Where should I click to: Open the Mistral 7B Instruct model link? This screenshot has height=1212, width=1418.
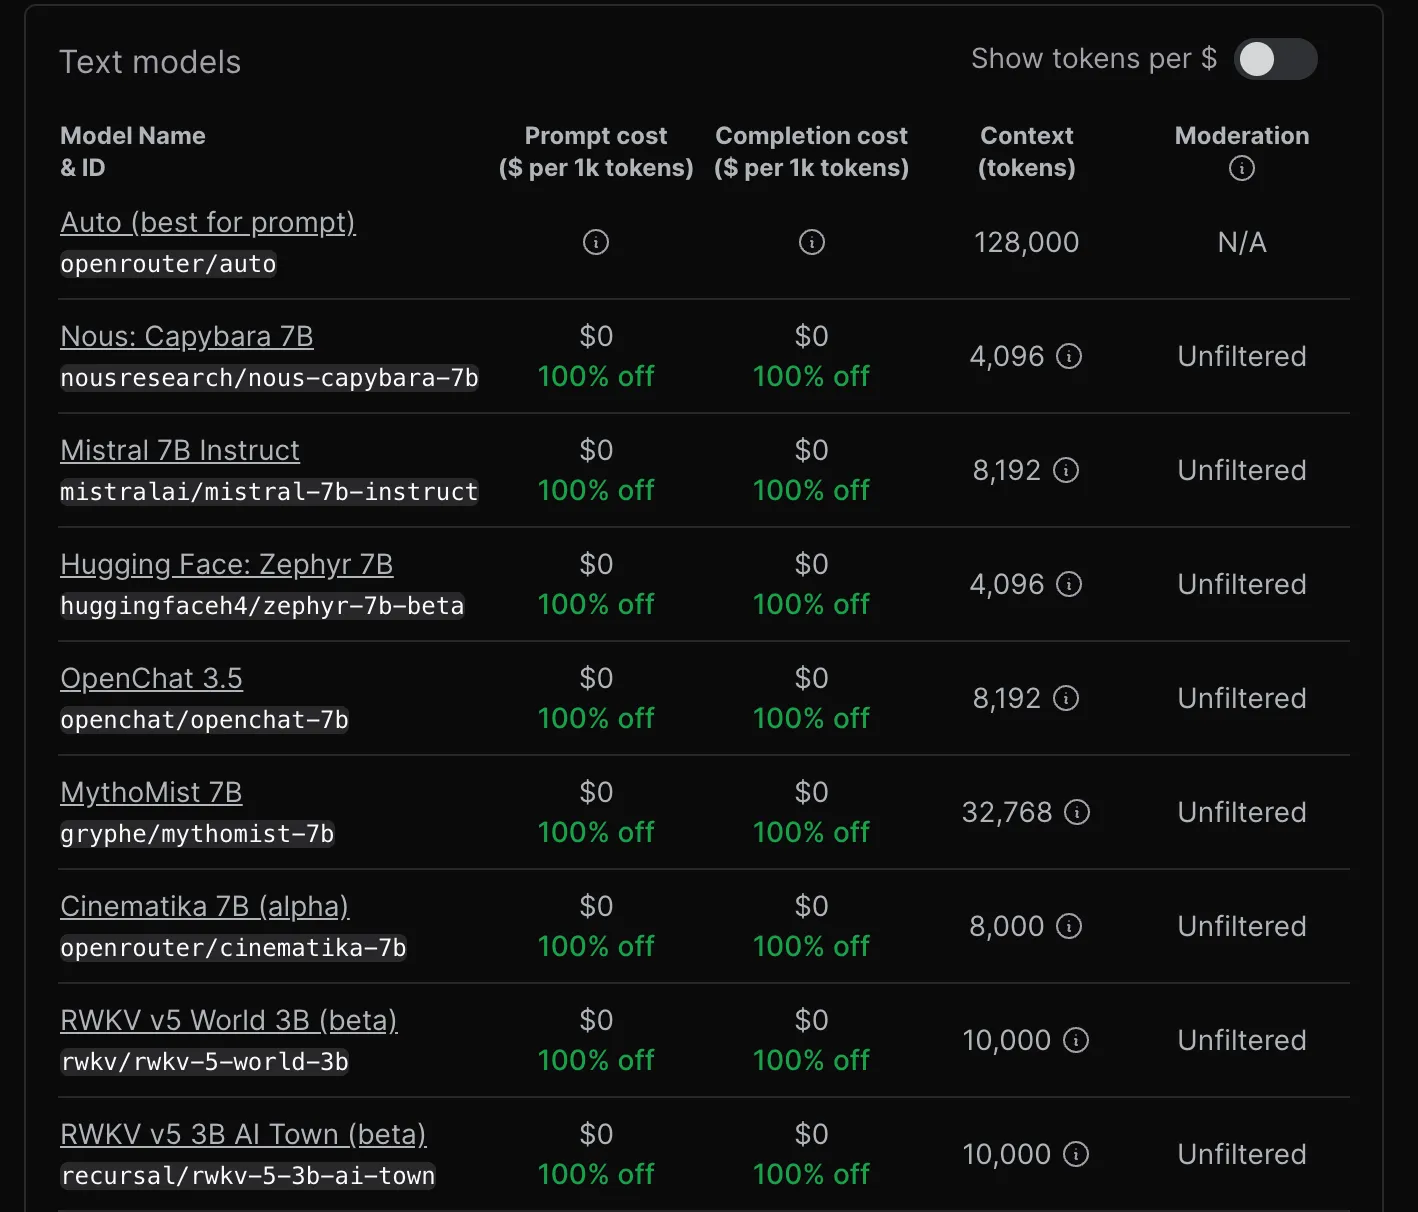point(180,450)
